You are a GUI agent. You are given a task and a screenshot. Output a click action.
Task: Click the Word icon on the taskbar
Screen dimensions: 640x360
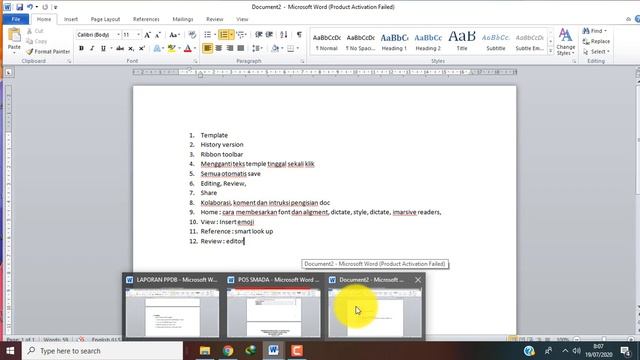[273, 351]
